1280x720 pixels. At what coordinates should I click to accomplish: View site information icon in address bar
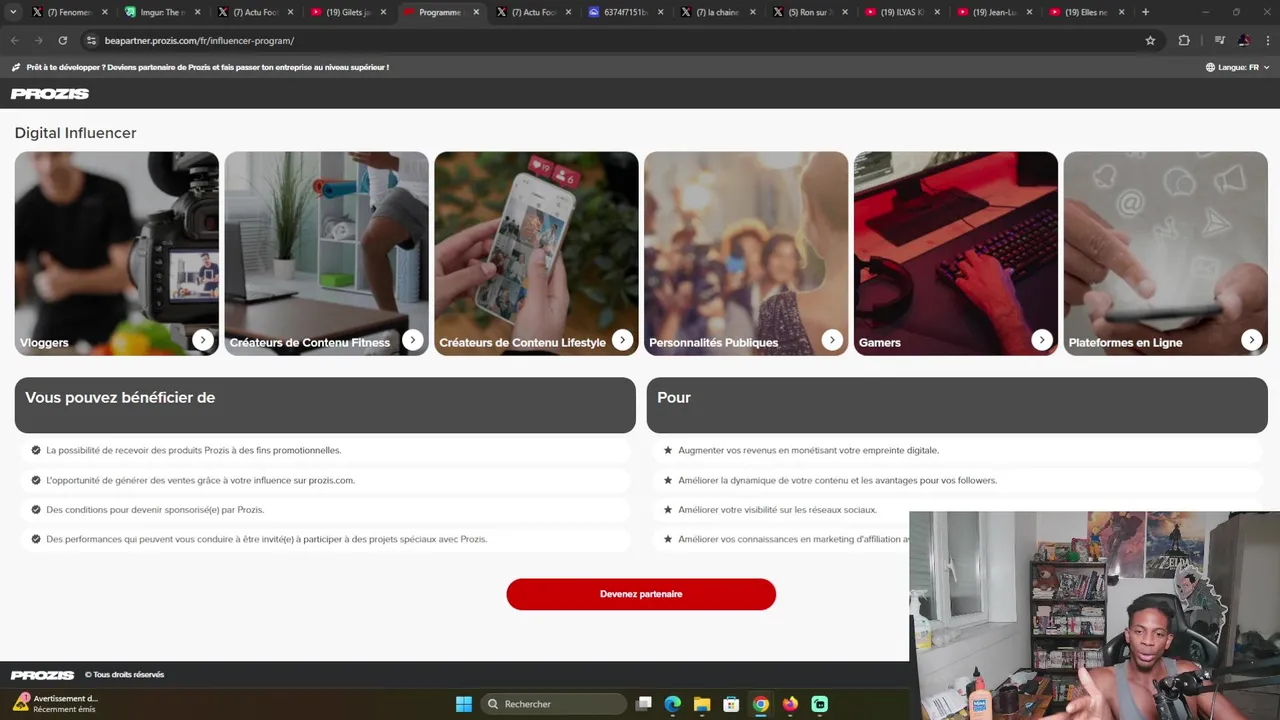[91, 41]
